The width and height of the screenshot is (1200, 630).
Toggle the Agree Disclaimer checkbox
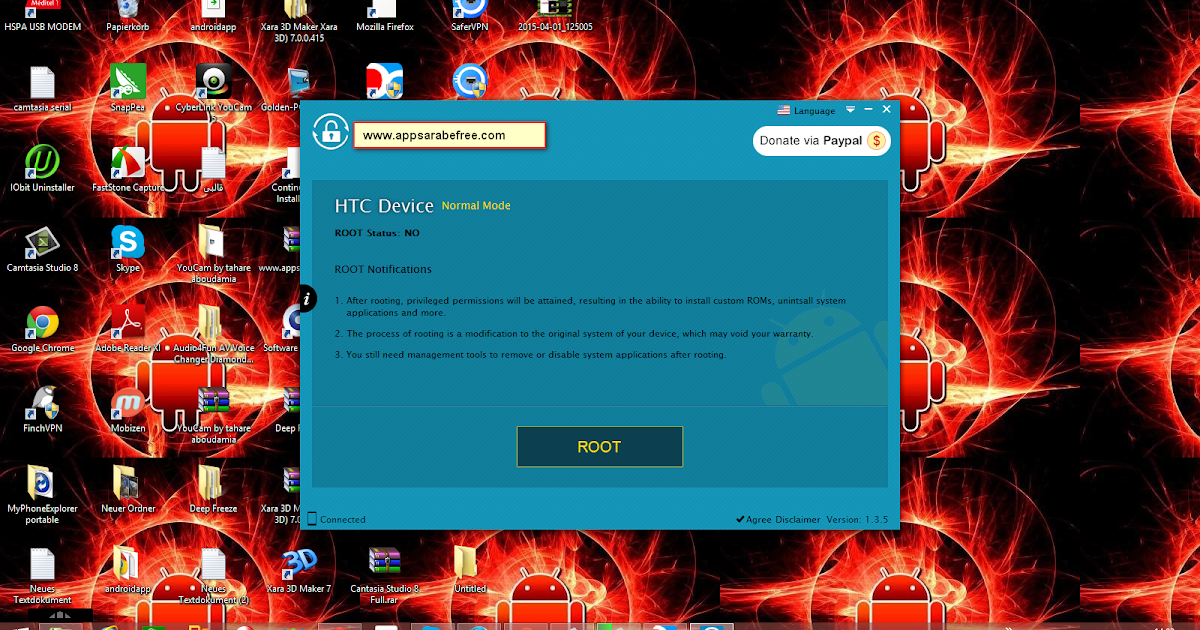click(741, 519)
